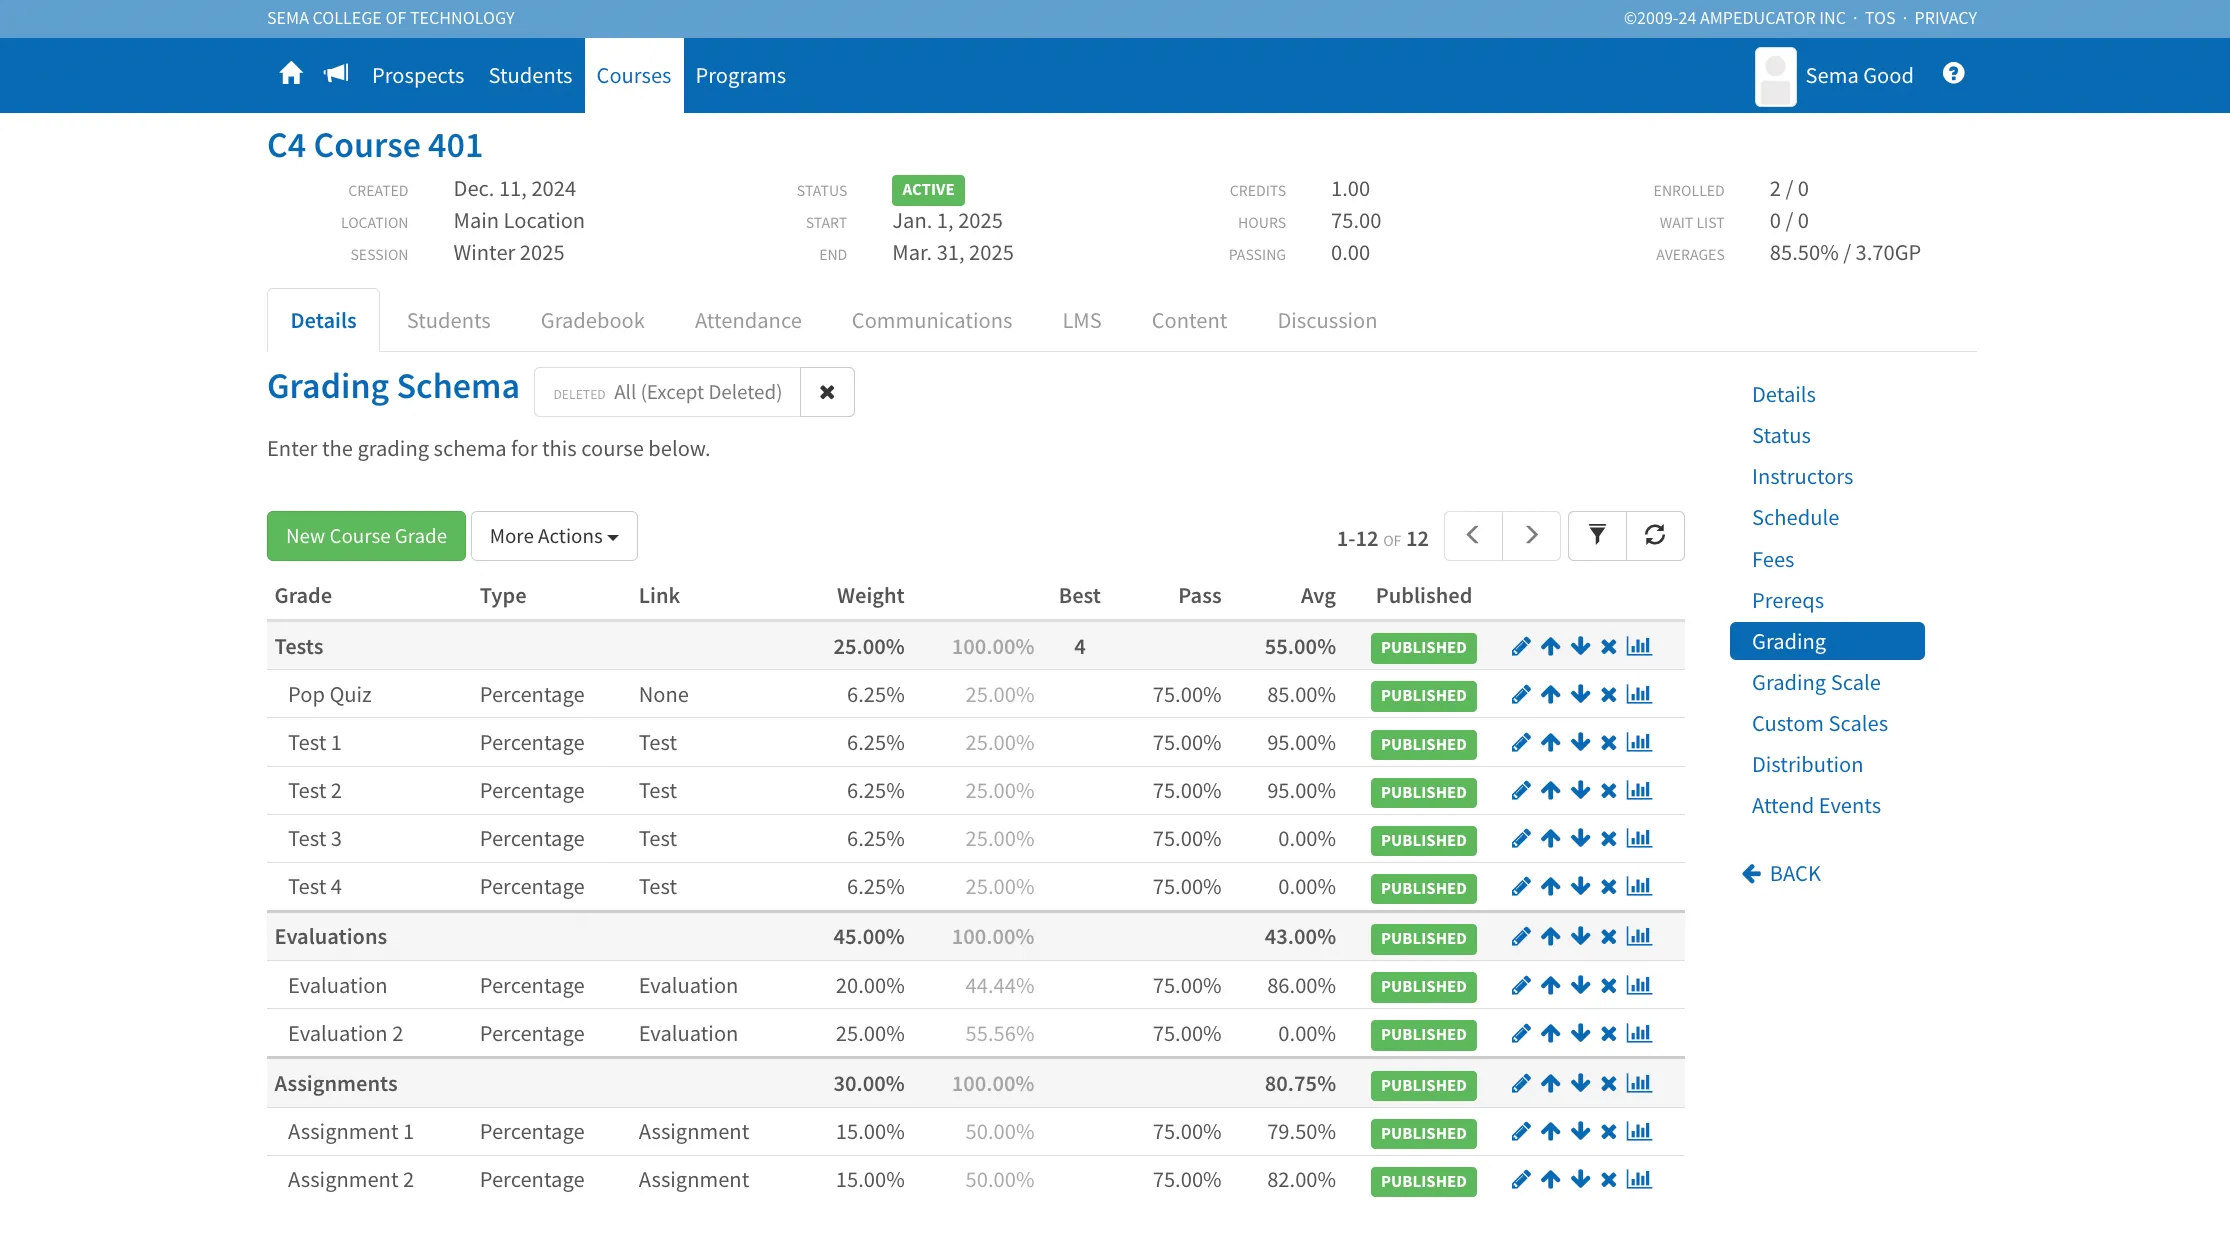Viewport: 2230px width, 1240px height.
Task: Edit Assignment 1 pencil icon
Action: pos(1521,1132)
